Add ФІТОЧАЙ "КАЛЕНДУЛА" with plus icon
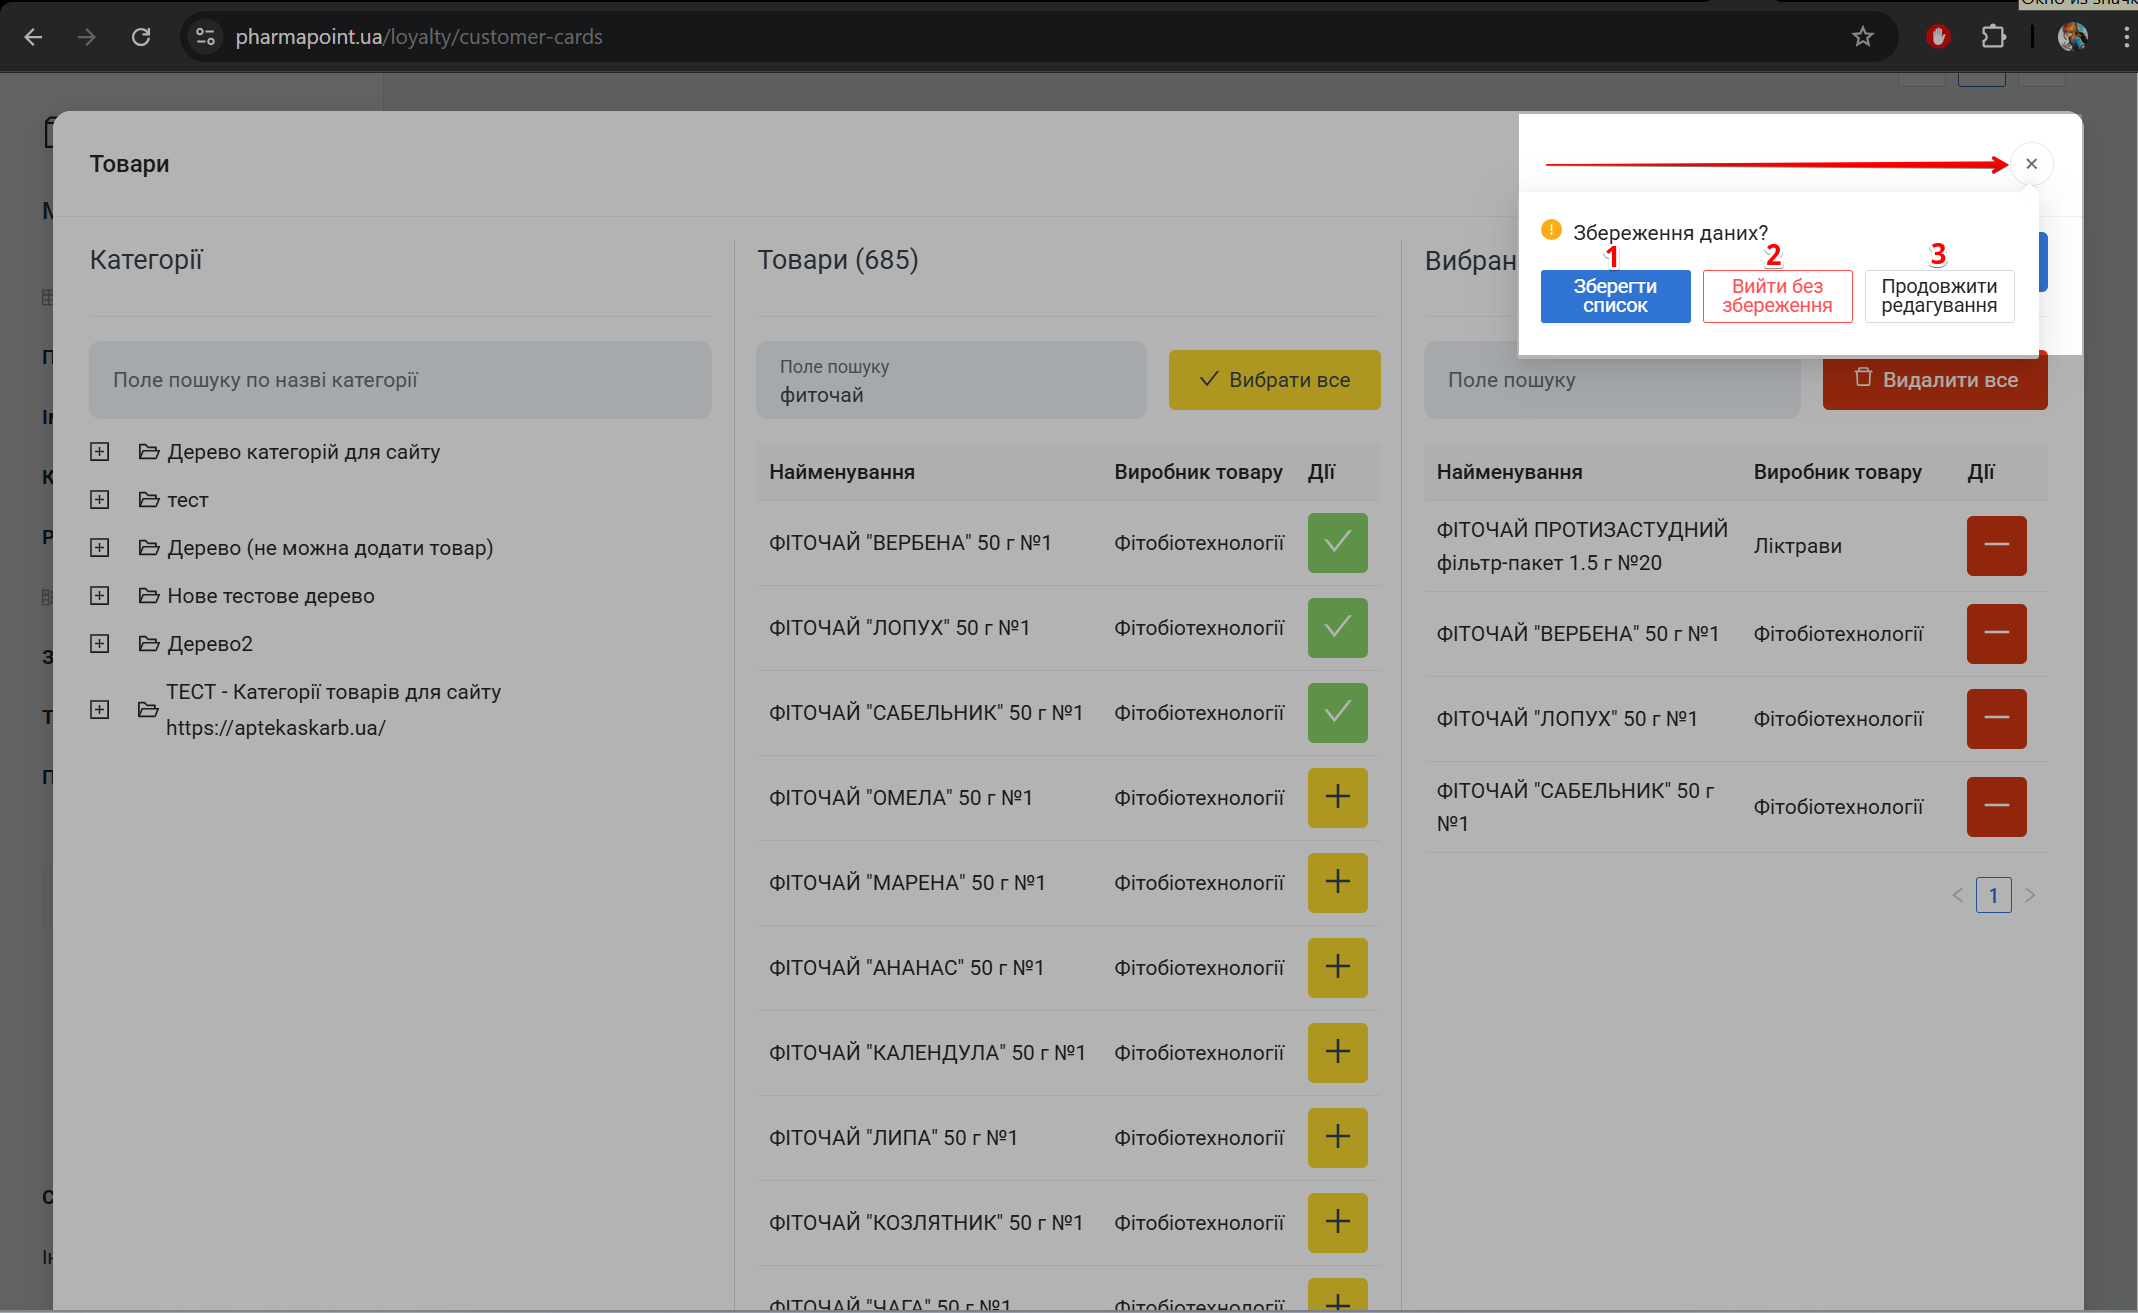Screen dimensions: 2138x1313 1337,1052
